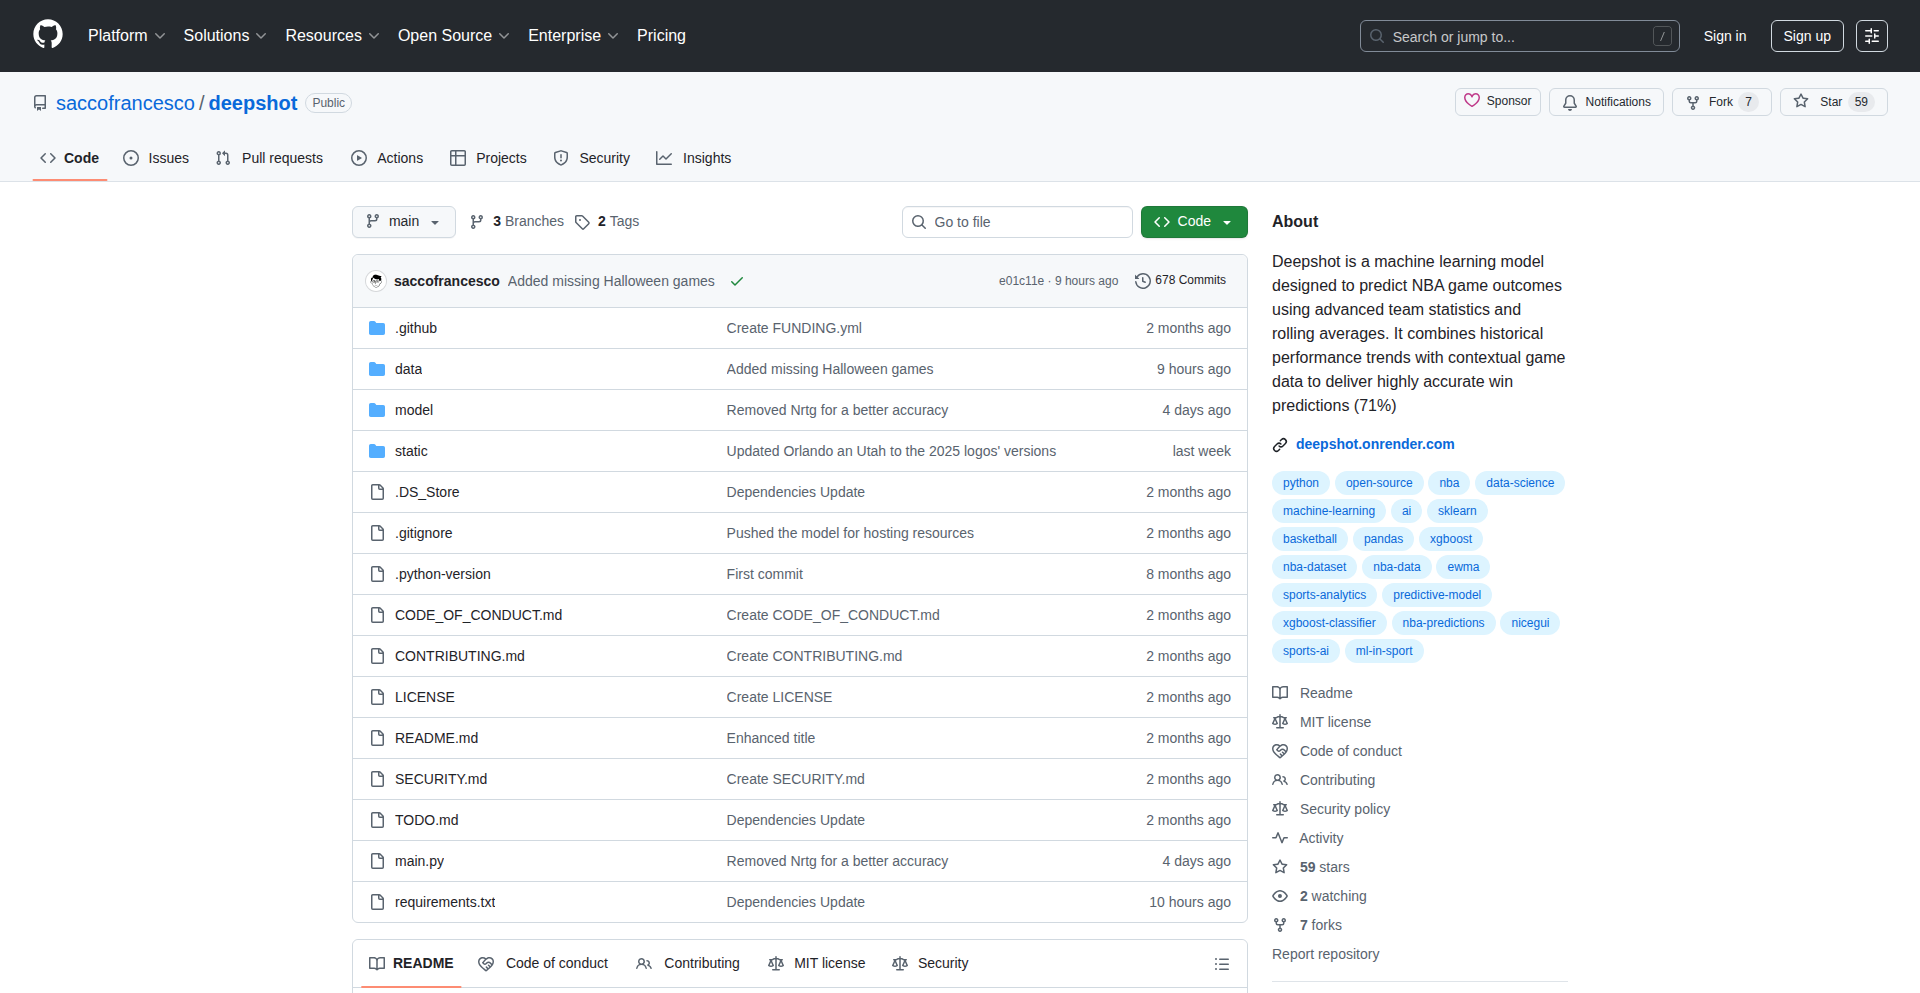The image size is (1920, 993).
Task: Click the Notifications bell button
Action: point(1606,102)
